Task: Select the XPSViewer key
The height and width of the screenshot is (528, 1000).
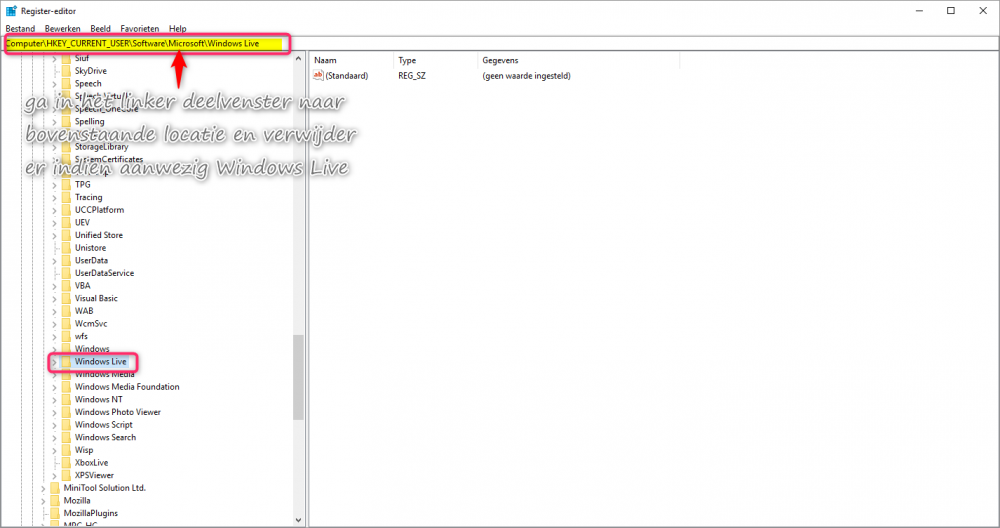Action: point(94,476)
